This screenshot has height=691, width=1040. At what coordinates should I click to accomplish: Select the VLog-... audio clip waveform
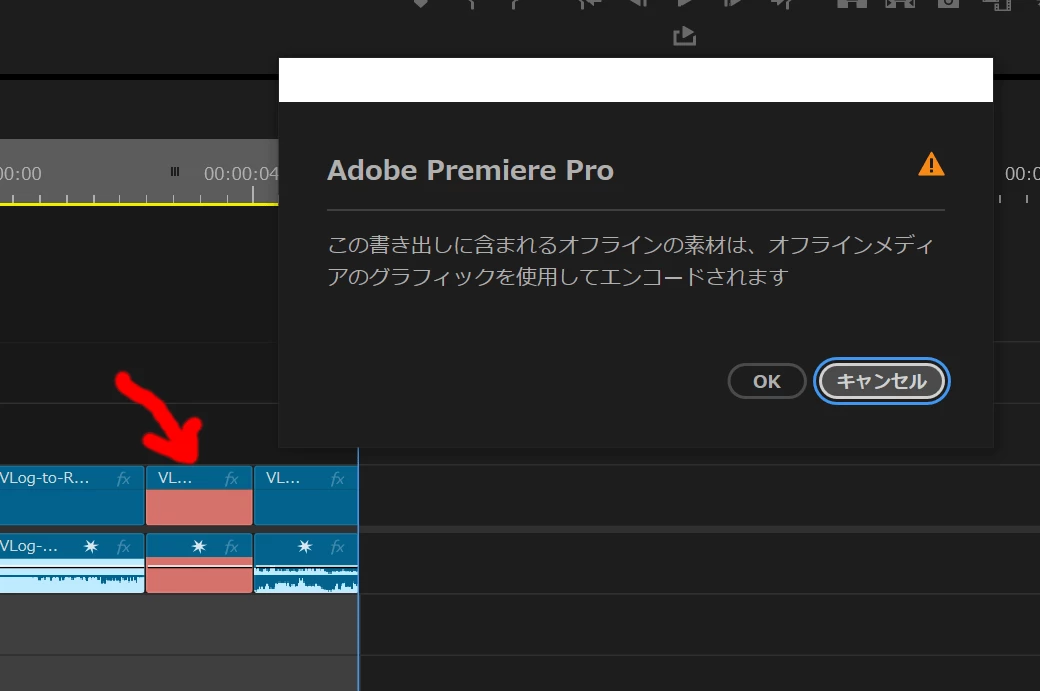(x=72, y=576)
